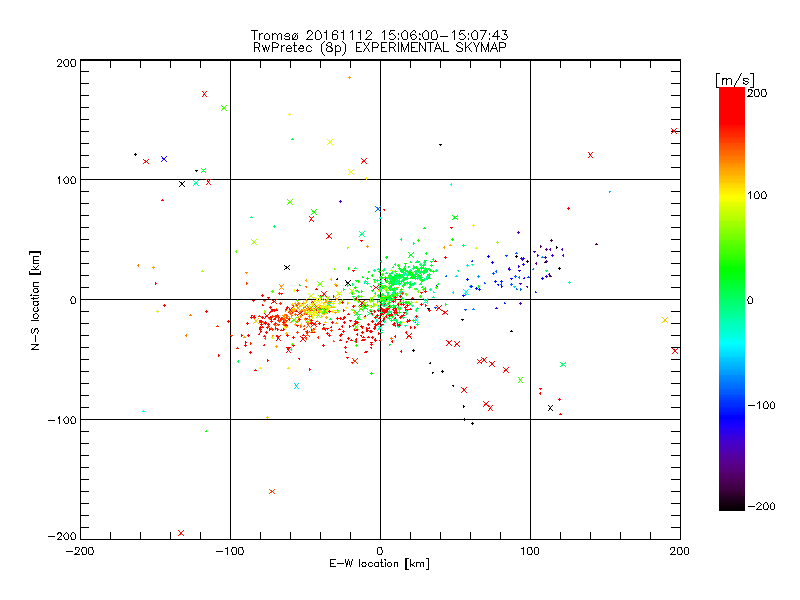
Task: Select the subtitle "RwPretec (8p) EXPERIMENTAL SKYMAP"
Action: (380, 48)
